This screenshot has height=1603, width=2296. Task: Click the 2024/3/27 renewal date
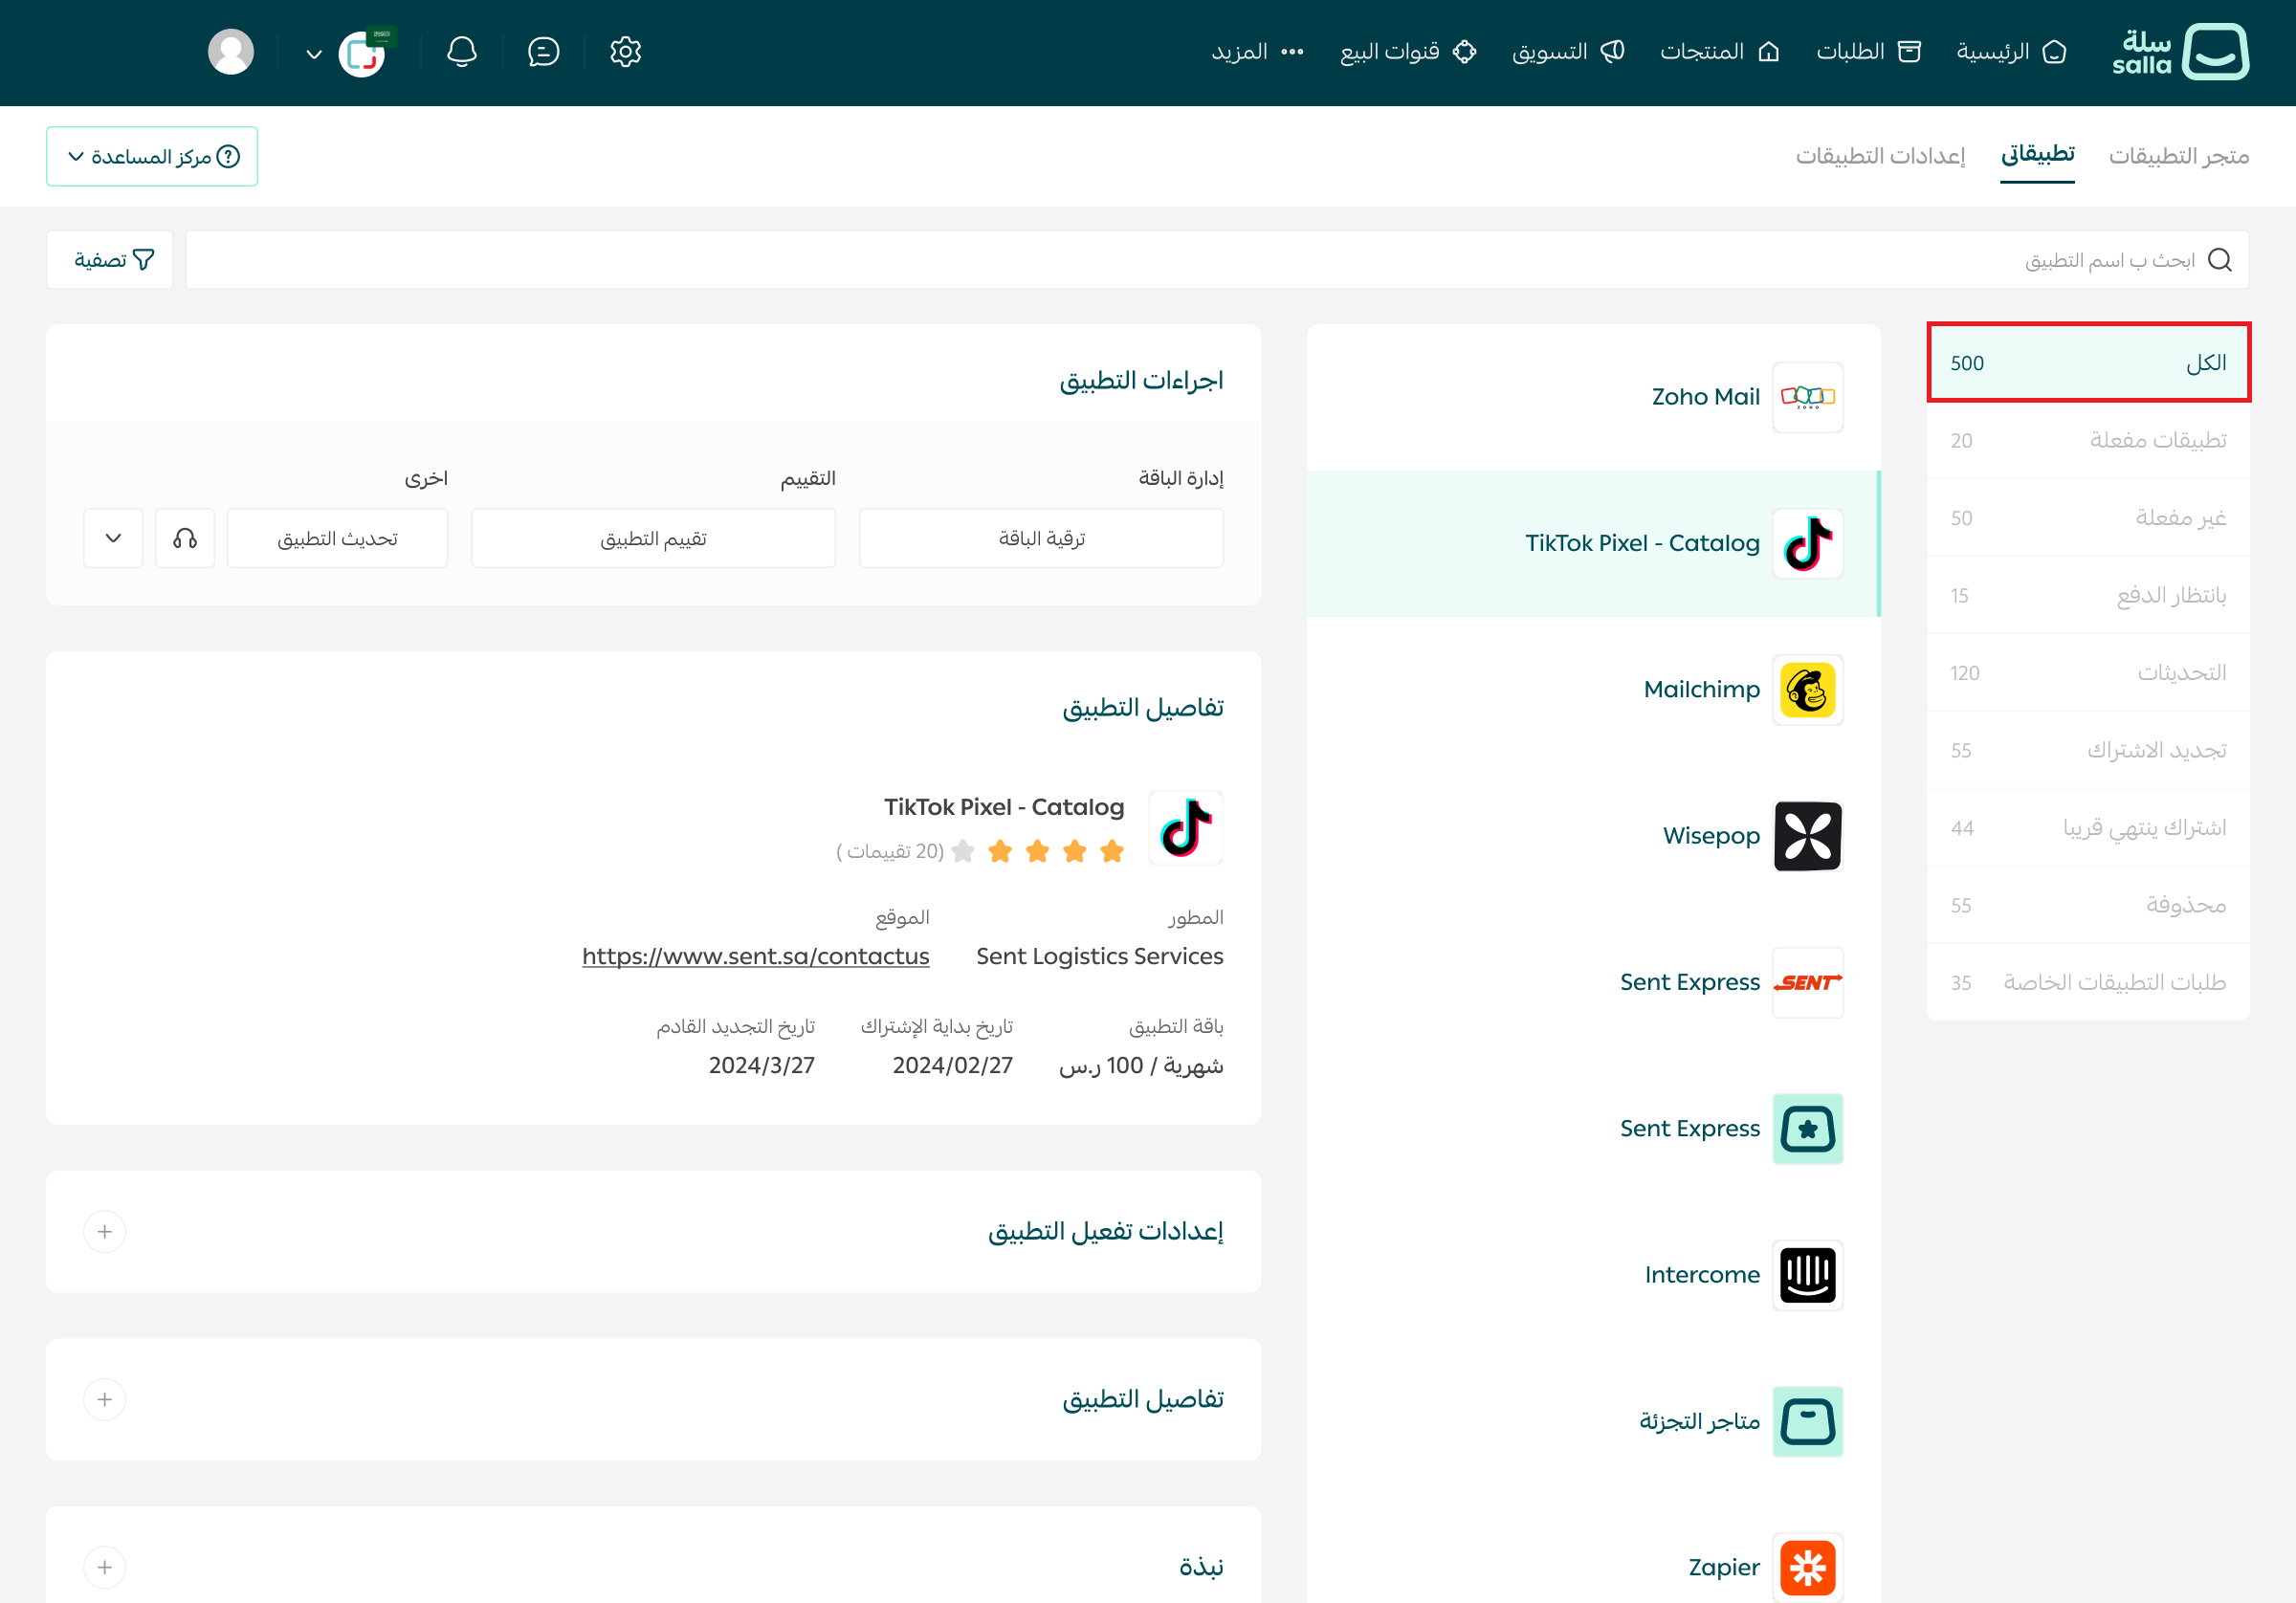761,1065
